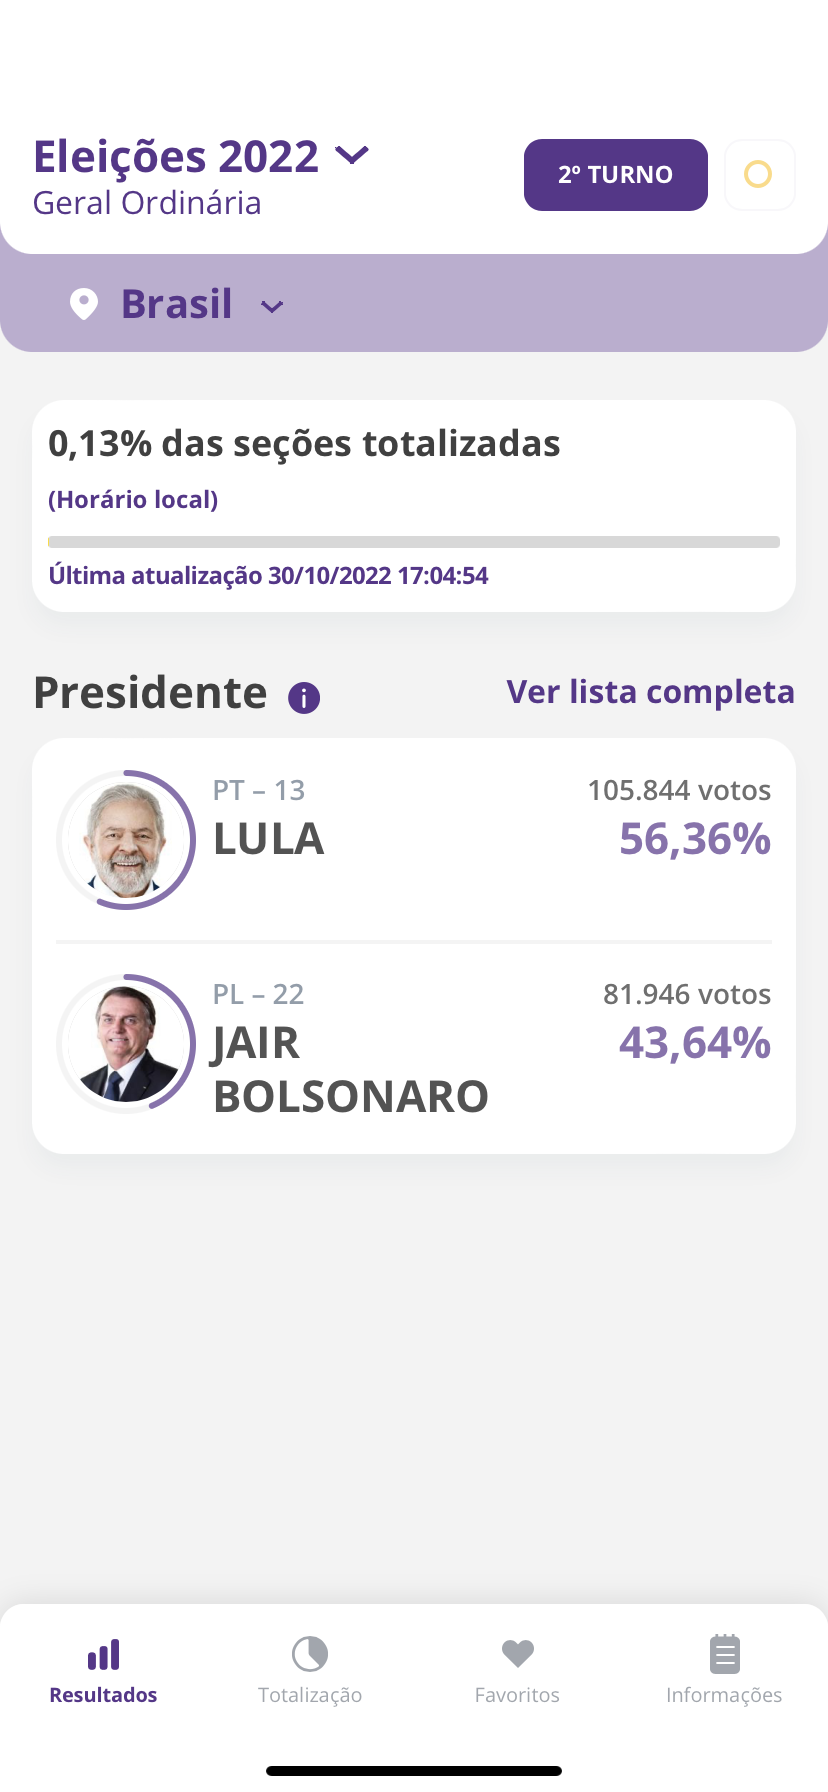Select the Eleições 2022 title

(176, 157)
